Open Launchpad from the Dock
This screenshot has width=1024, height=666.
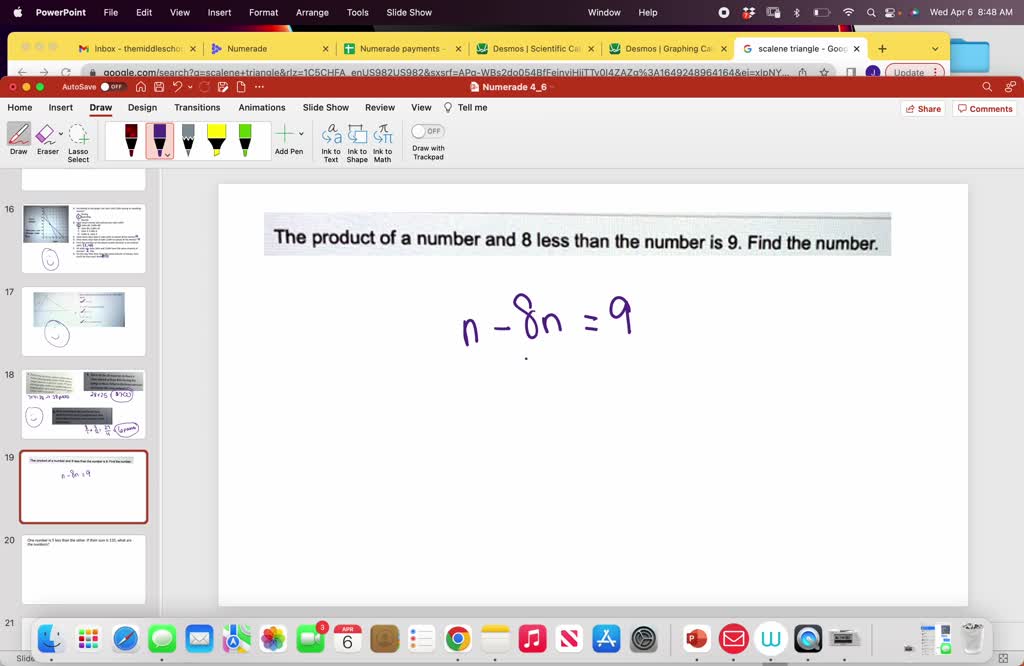point(88,638)
